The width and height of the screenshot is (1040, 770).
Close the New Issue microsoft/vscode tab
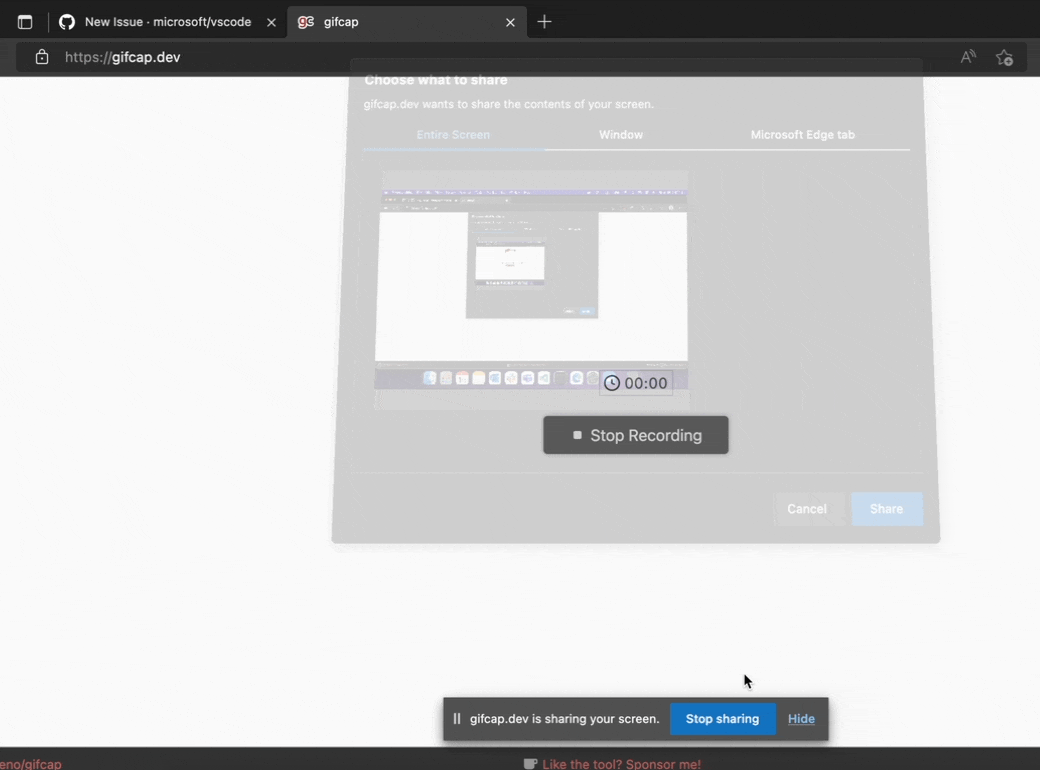pos(271,23)
